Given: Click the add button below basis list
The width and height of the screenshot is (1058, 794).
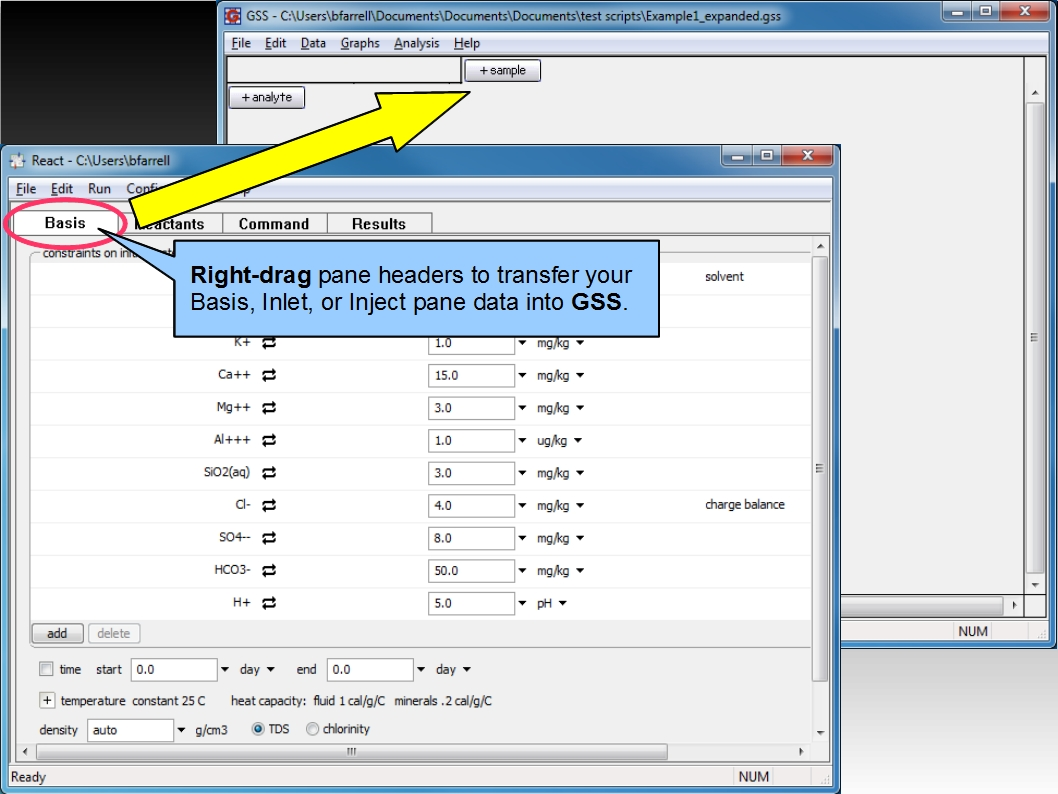Looking at the screenshot, I should [x=57, y=633].
